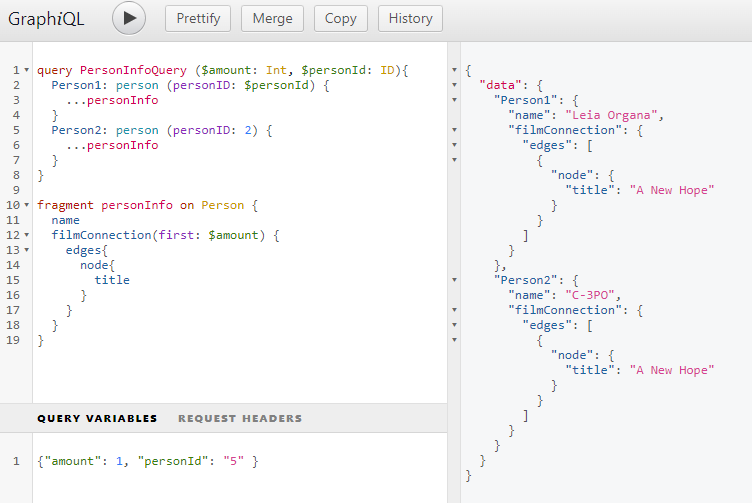Click "A New Hope" under Person2 in the response

672,370
